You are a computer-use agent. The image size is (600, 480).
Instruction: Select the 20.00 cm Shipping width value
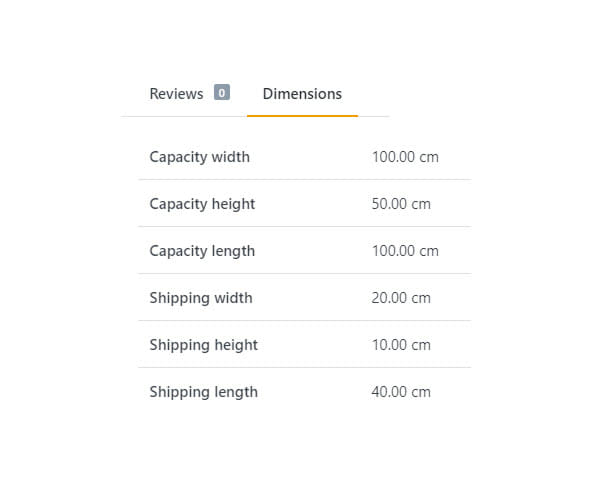click(x=401, y=298)
